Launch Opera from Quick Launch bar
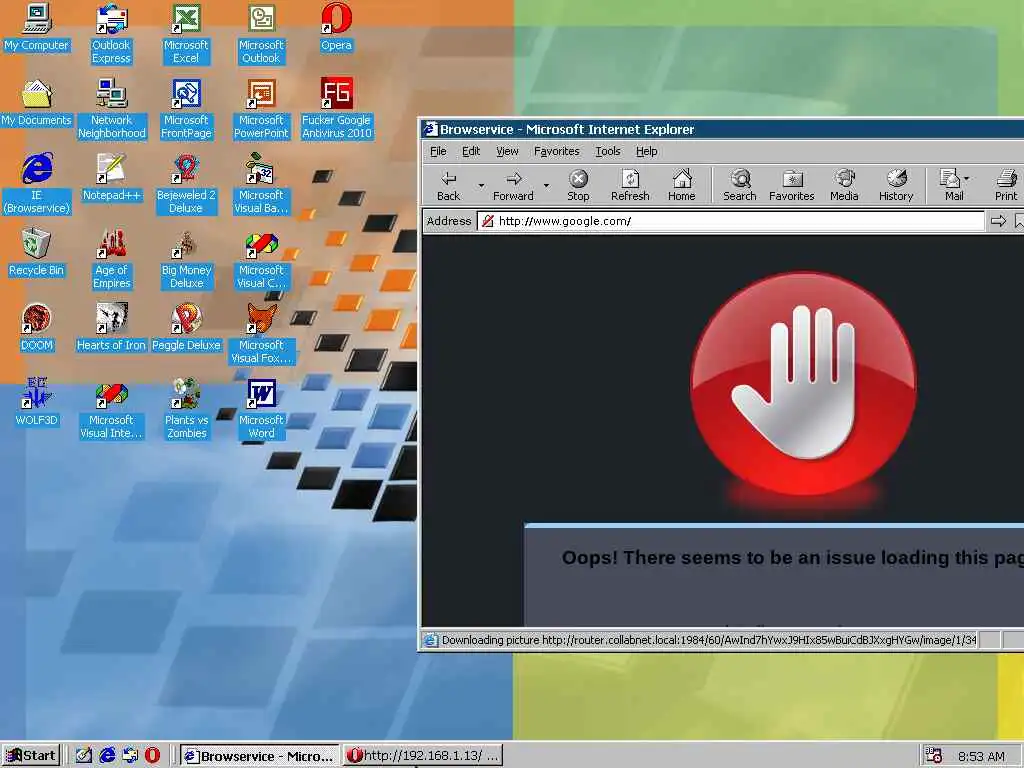Screen dimensions: 1024x768 tap(153, 756)
